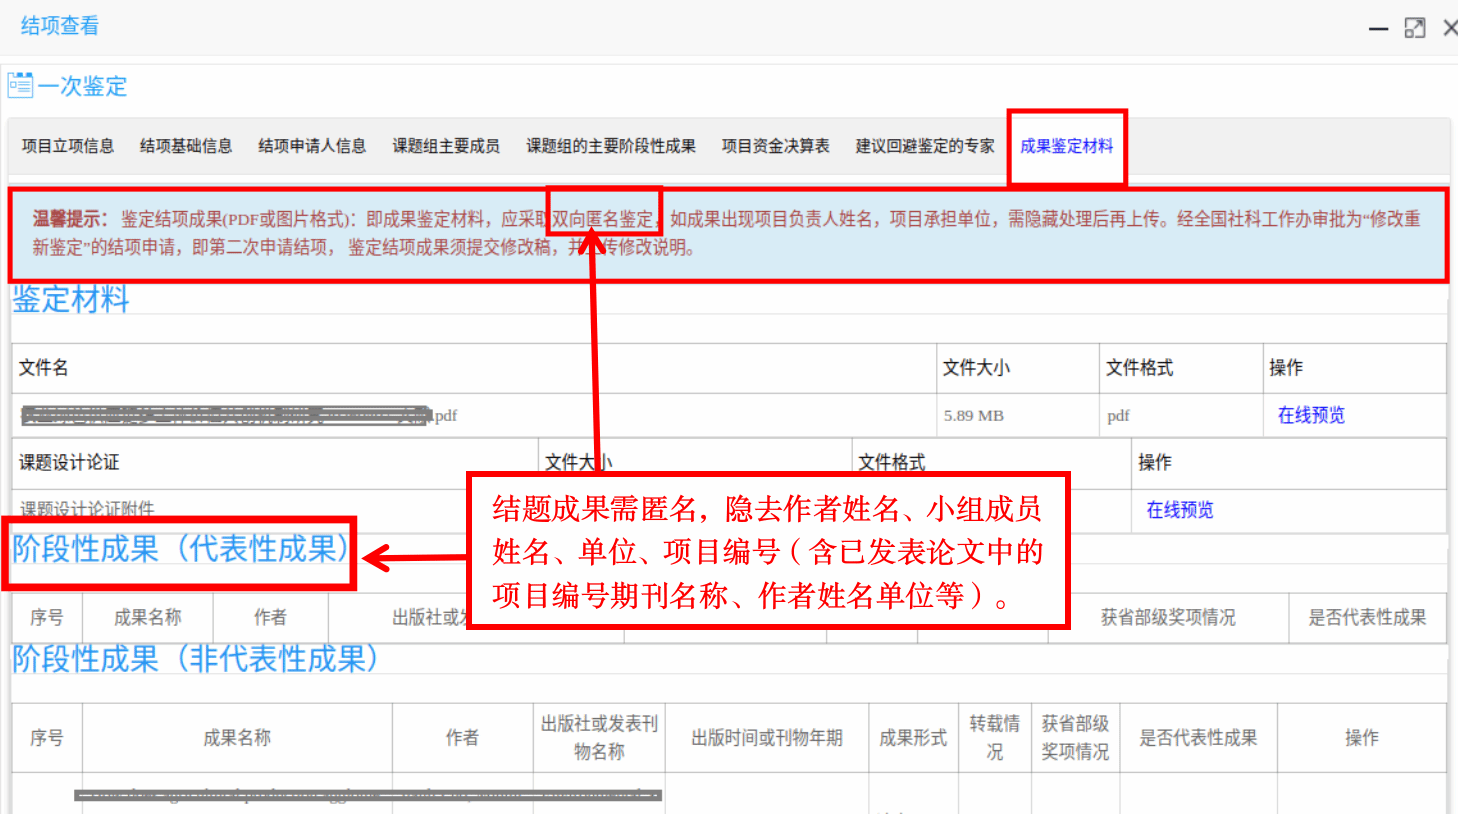The image size is (1458, 814).
Task: Open 课题组的主要阶段性成果 tab
Action: pos(611,146)
